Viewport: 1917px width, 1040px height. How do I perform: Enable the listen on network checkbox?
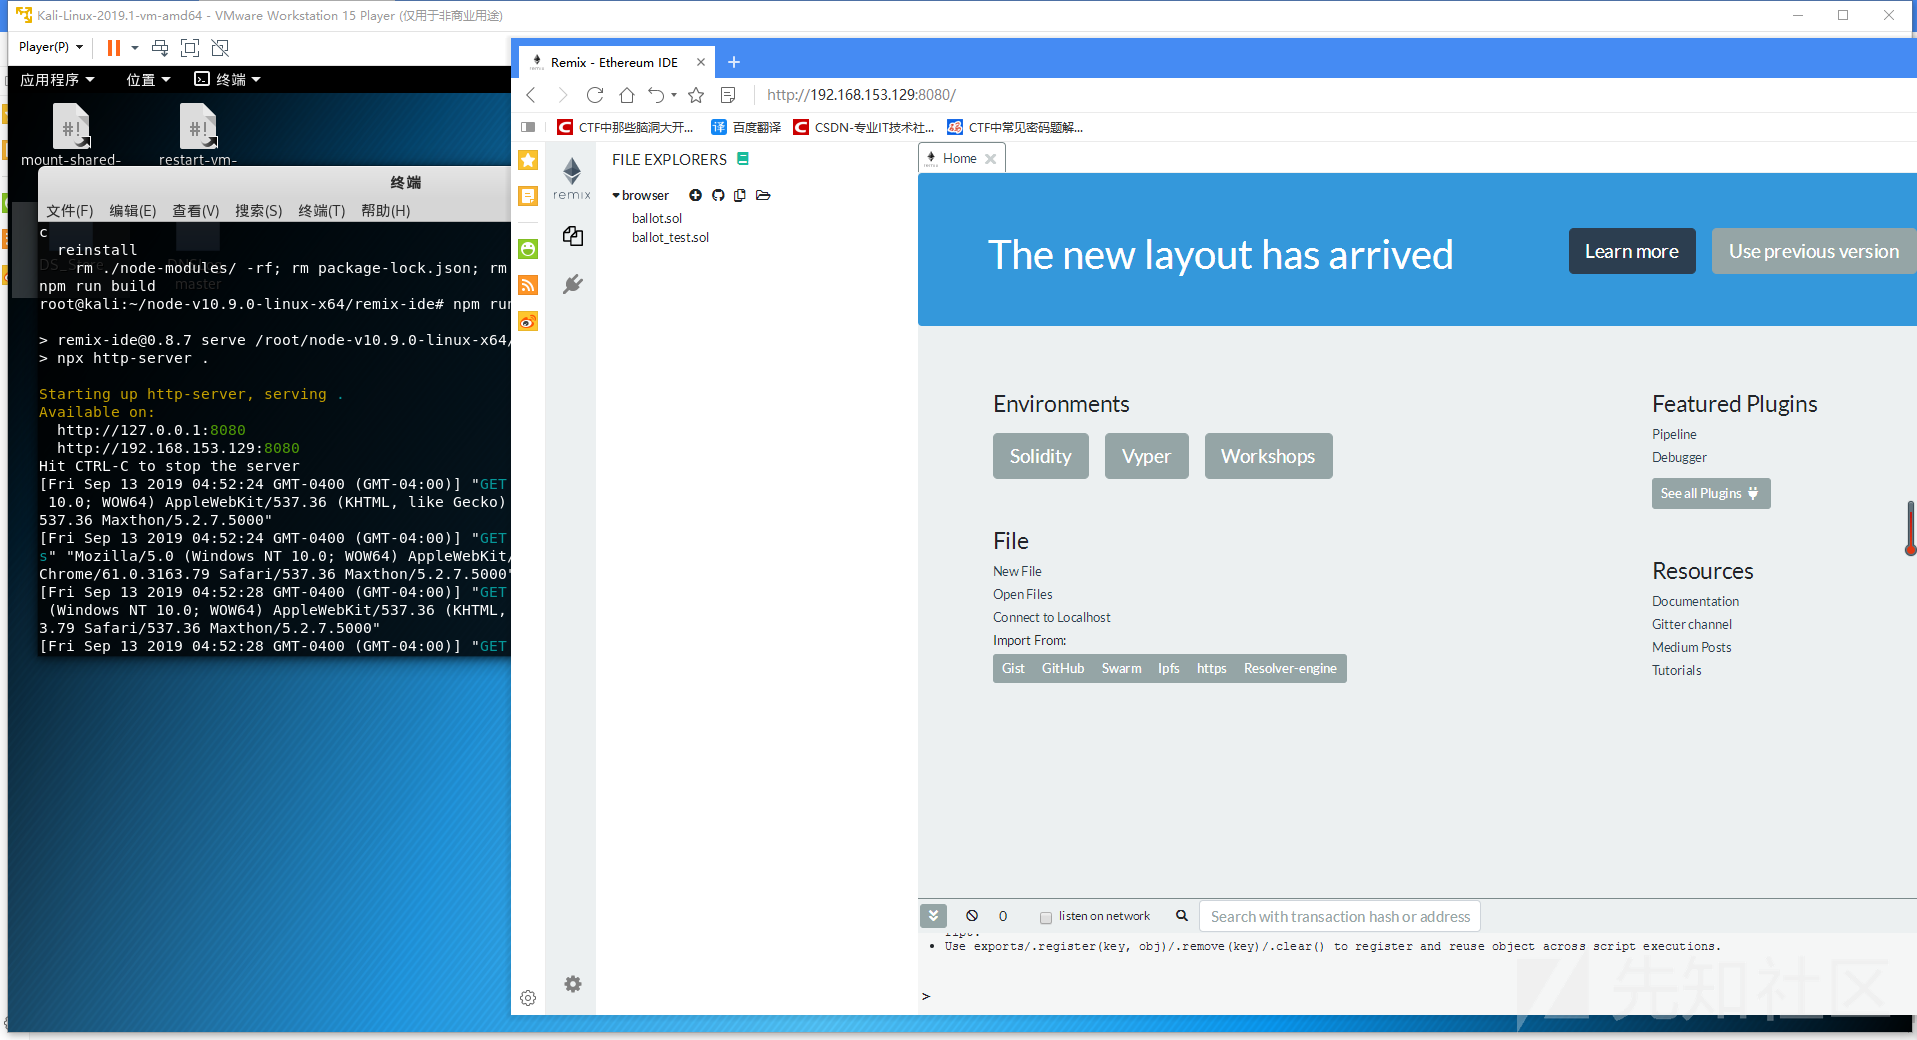1046,917
